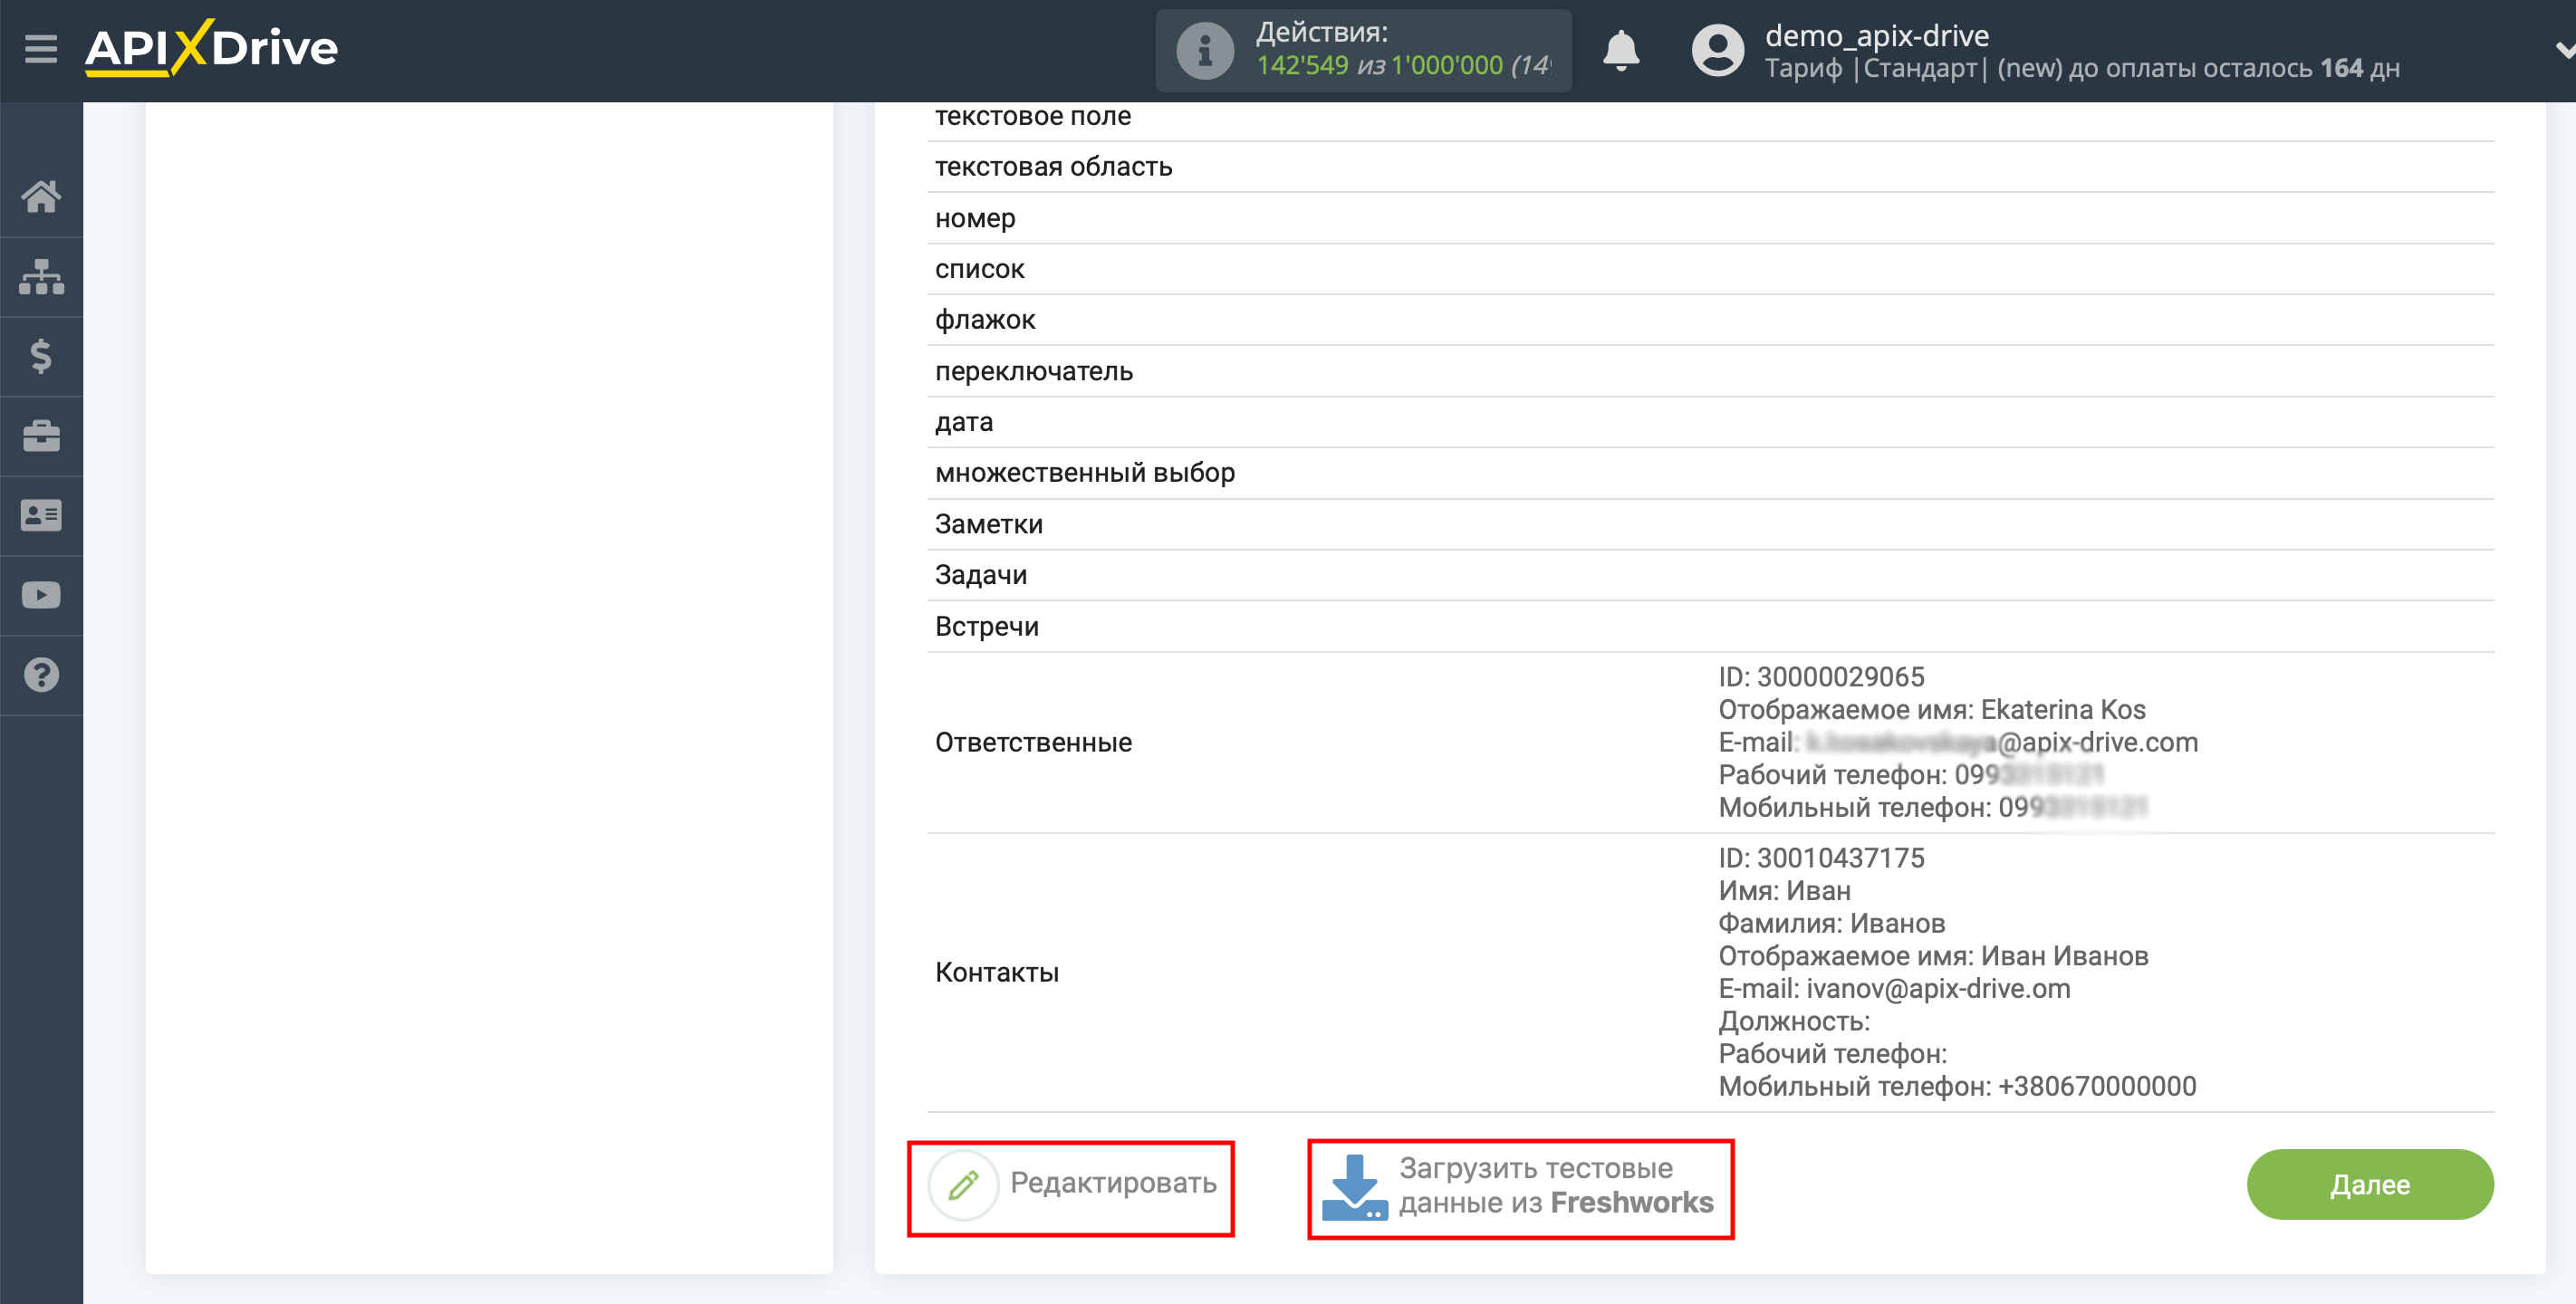The image size is (2576, 1304).
Task: Open the briefcase icon in sidebar
Action: (x=41, y=436)
